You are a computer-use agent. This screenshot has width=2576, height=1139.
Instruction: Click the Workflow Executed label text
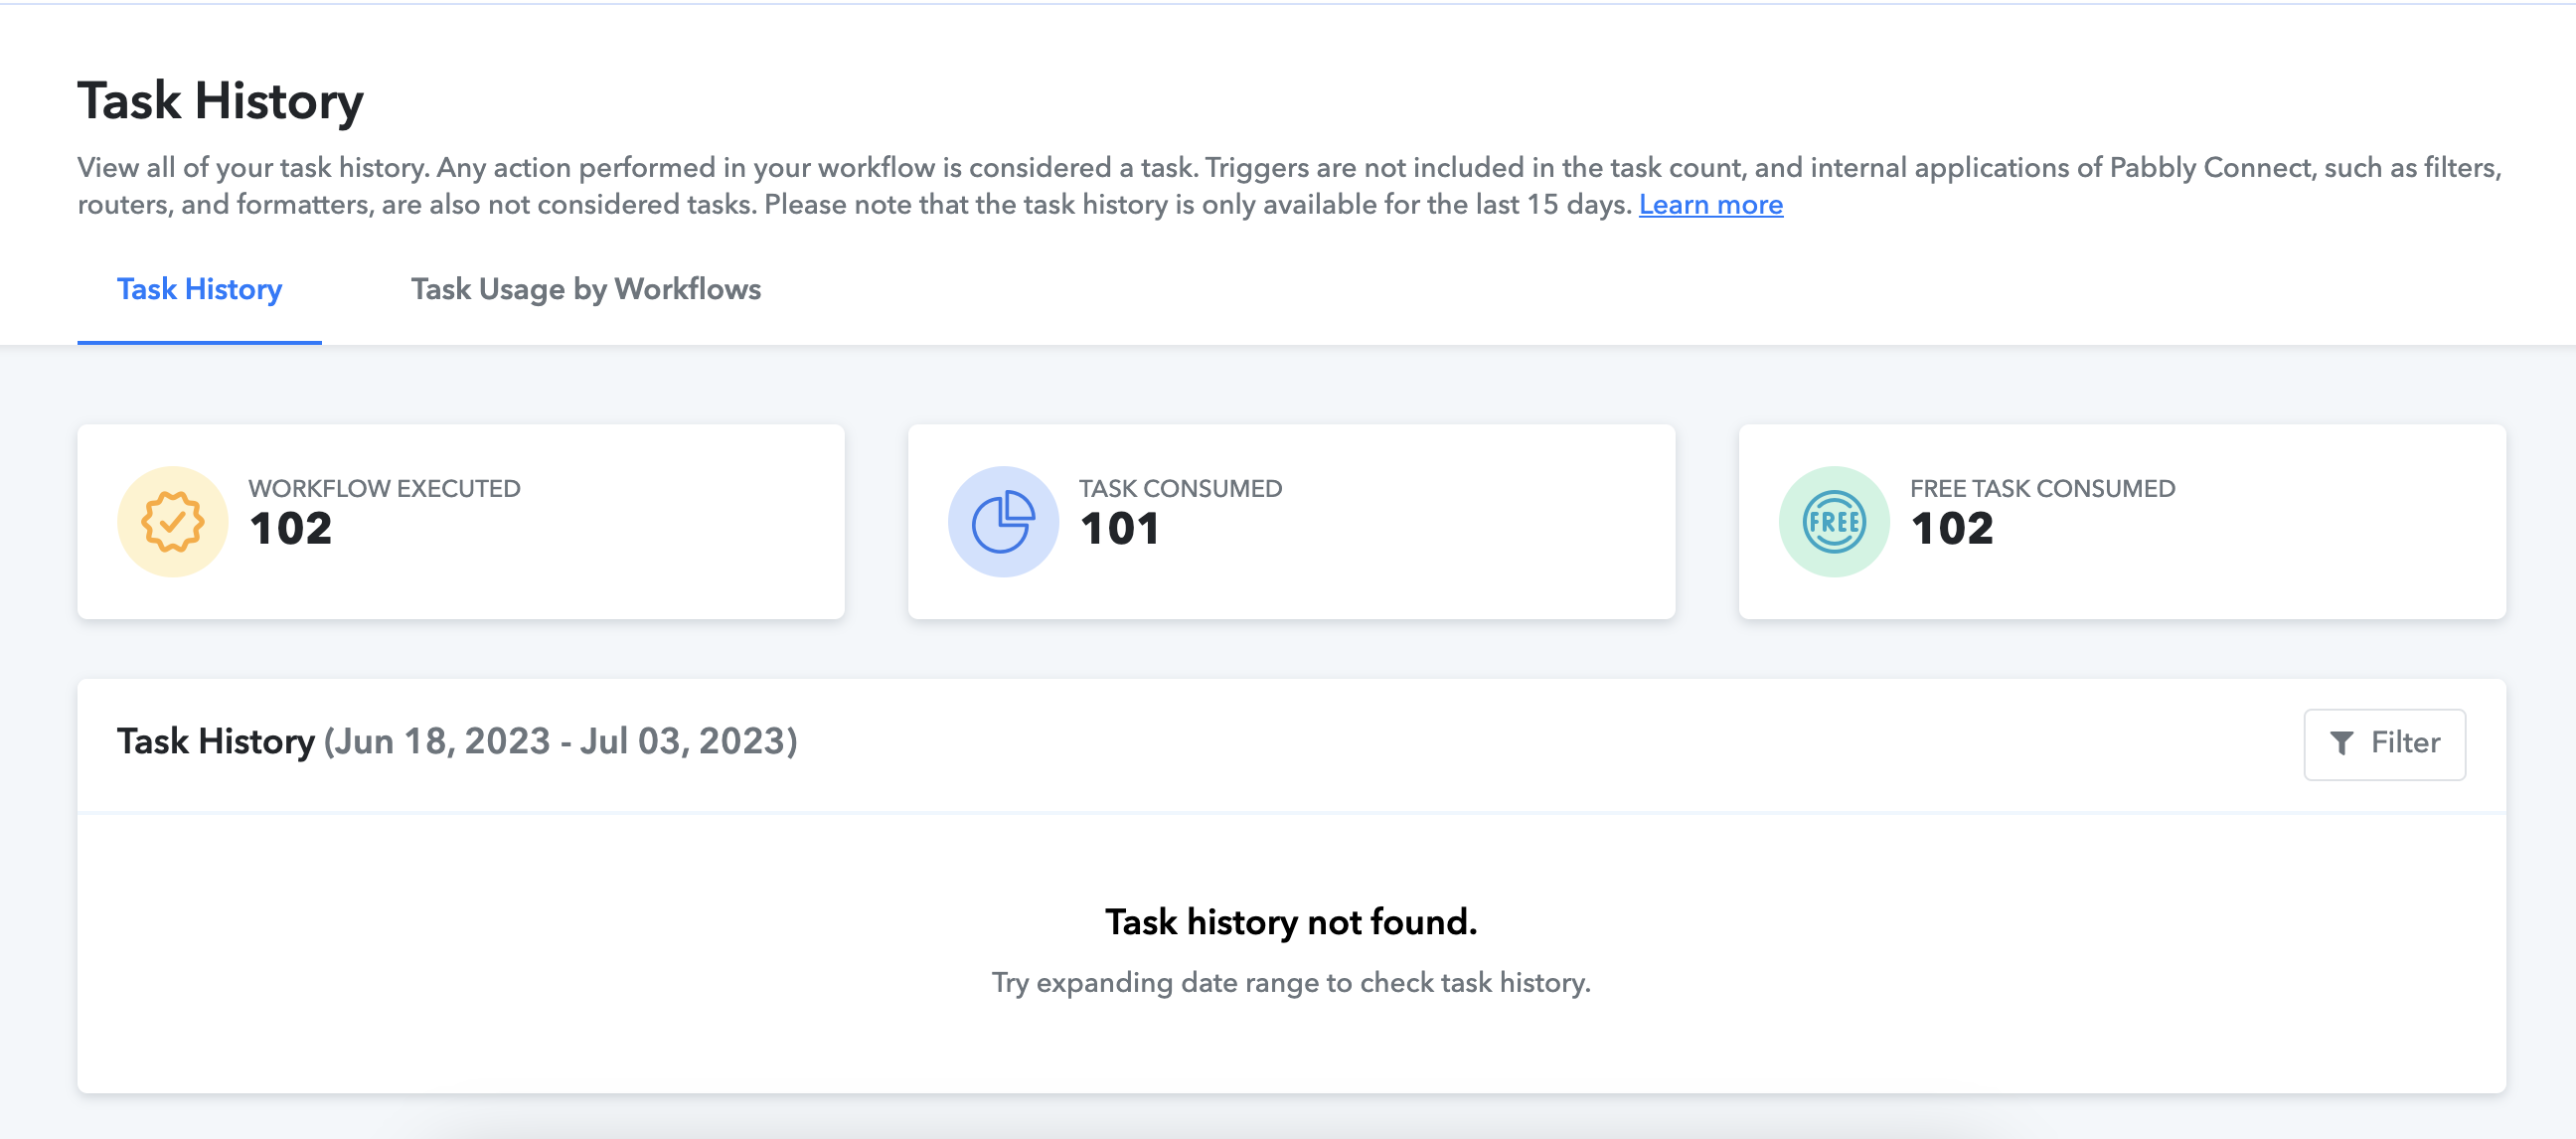click(384, 488)
